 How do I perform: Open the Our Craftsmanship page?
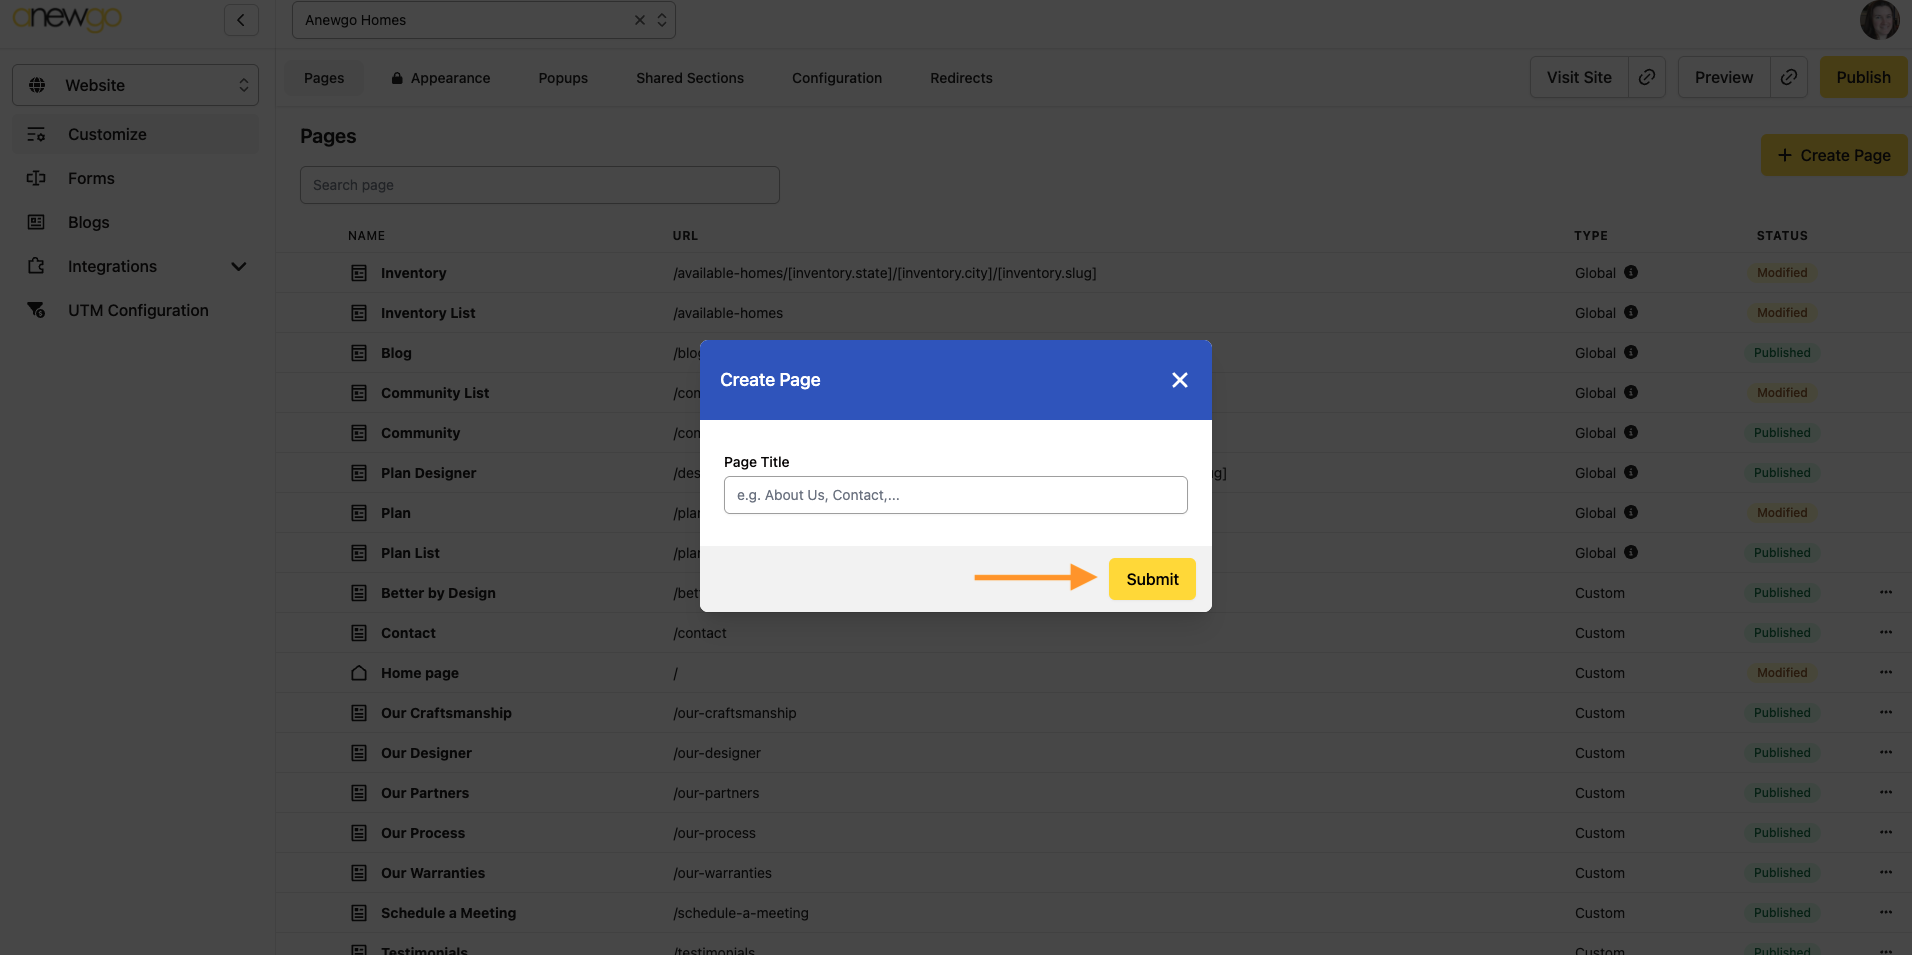pos(1093,713)
